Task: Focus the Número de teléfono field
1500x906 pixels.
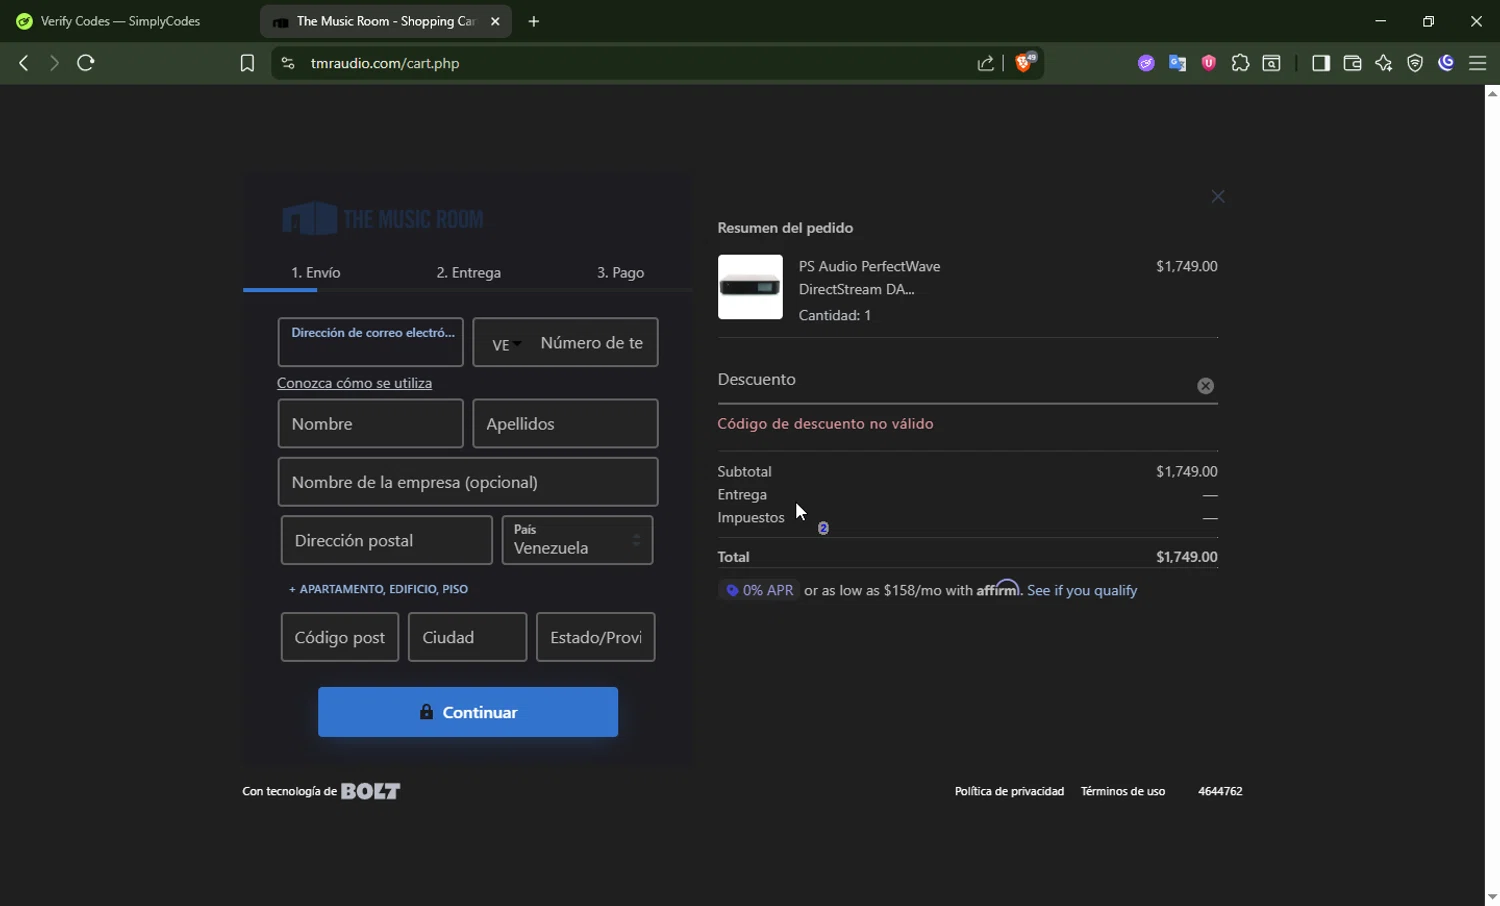Action: pyautogui.click(x=592, y=342)
